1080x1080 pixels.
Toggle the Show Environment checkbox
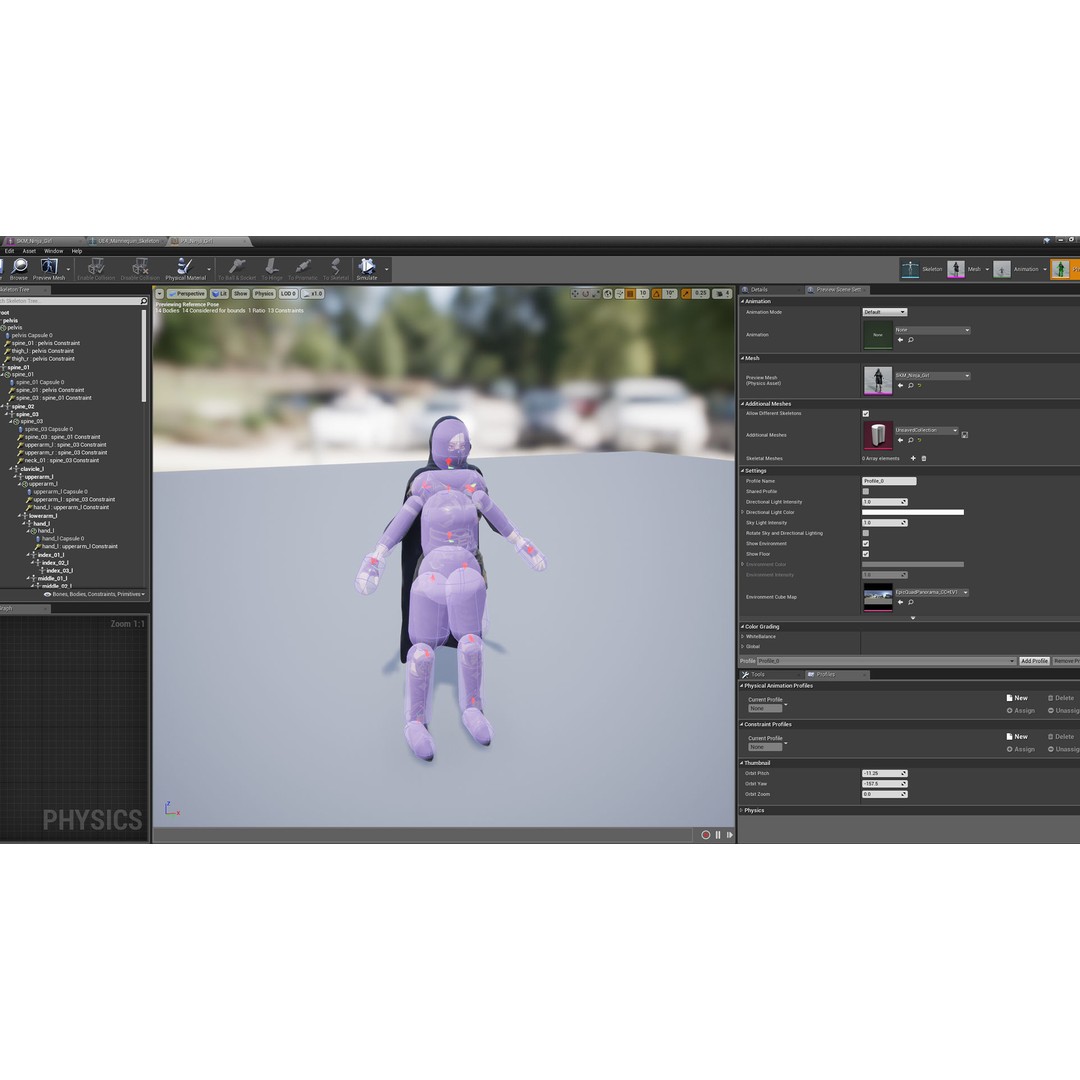[x=866, y=543]
